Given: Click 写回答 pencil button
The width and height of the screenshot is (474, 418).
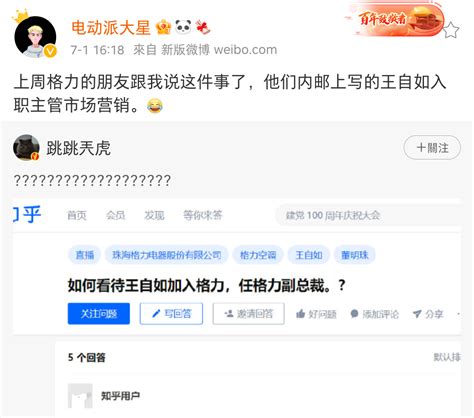Looking at the screenshot, I should (171, 314).
